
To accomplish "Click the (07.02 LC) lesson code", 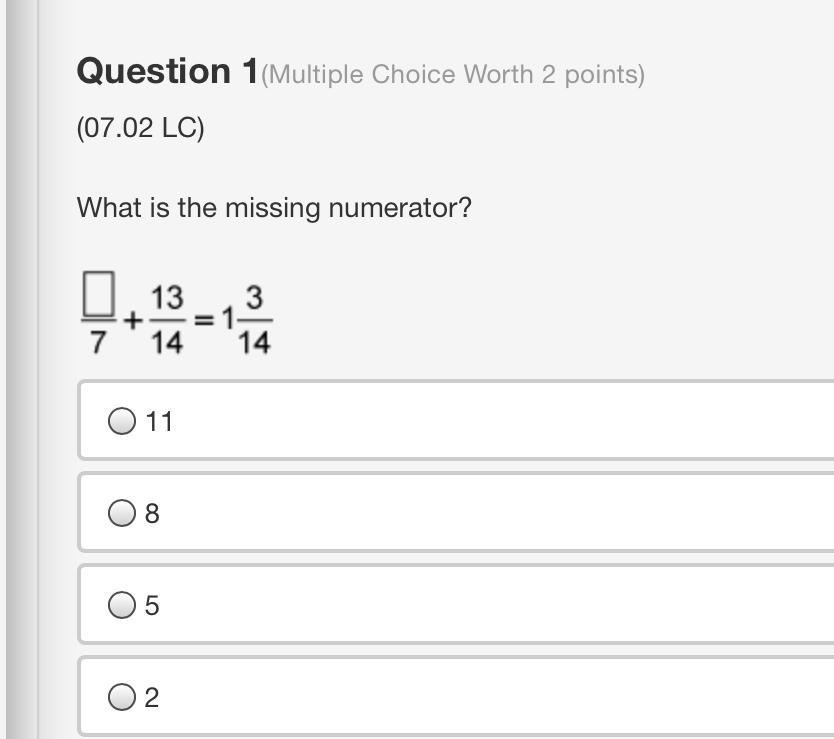I will 140,128.
